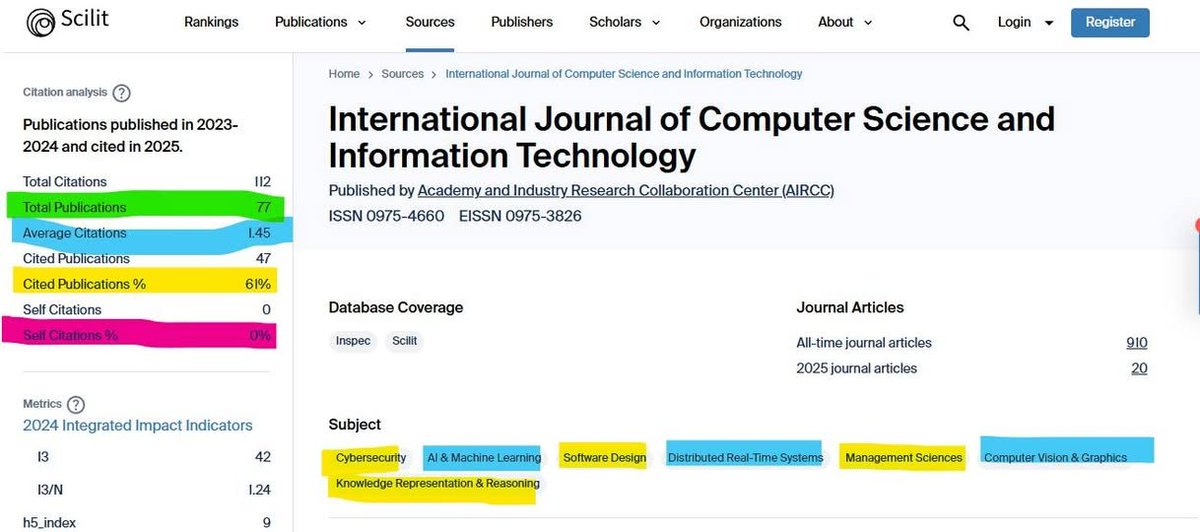Select Knowledge Representation & Reasoning tag
Image resolution: width=1200 pixels, height=532 pixels.
pyautogui.click(x=437, y=484)
